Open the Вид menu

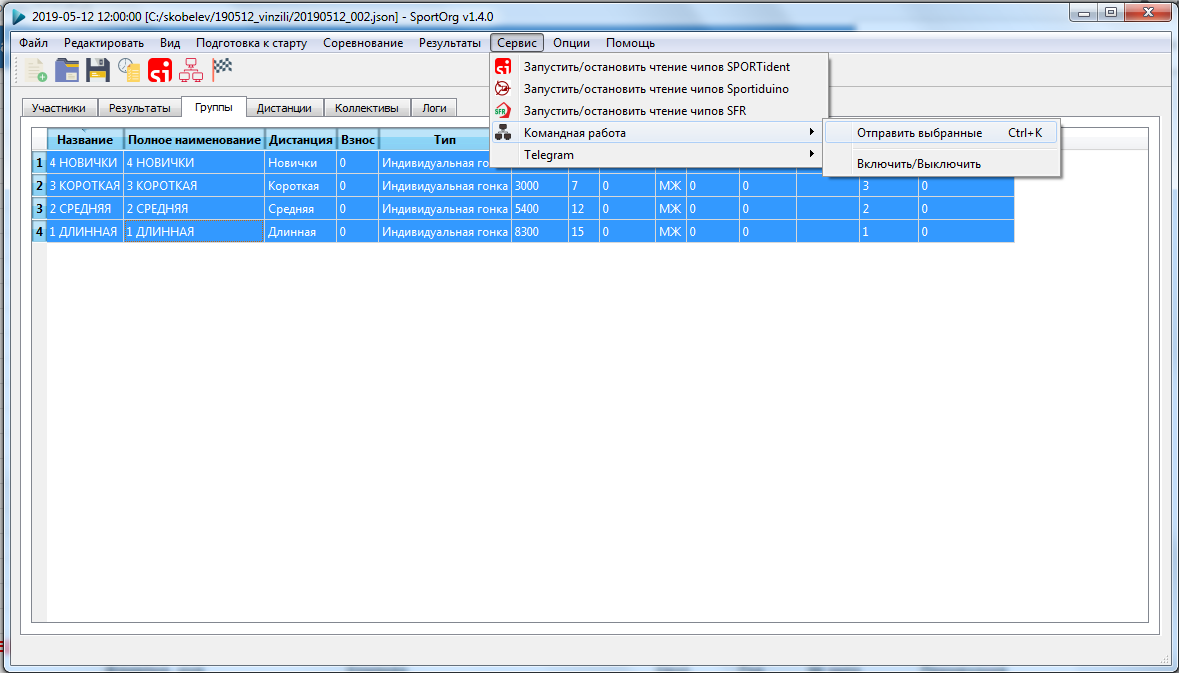(x=170, y=43)
